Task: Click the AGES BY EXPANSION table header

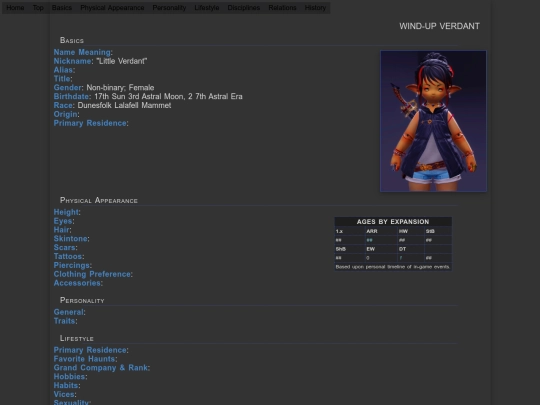Action: [x=393, y=222]
